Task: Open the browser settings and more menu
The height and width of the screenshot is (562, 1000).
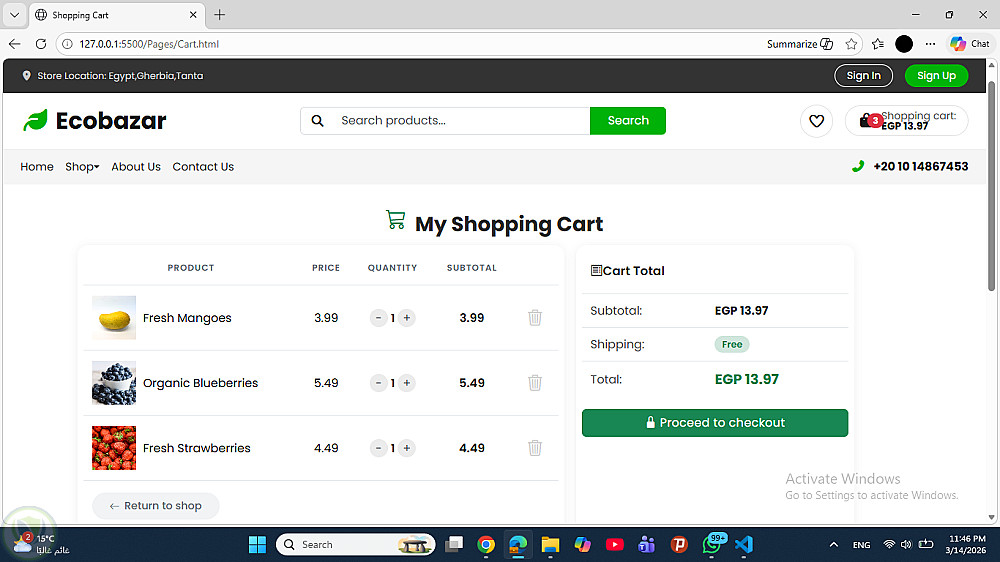Action: (930, 44)
